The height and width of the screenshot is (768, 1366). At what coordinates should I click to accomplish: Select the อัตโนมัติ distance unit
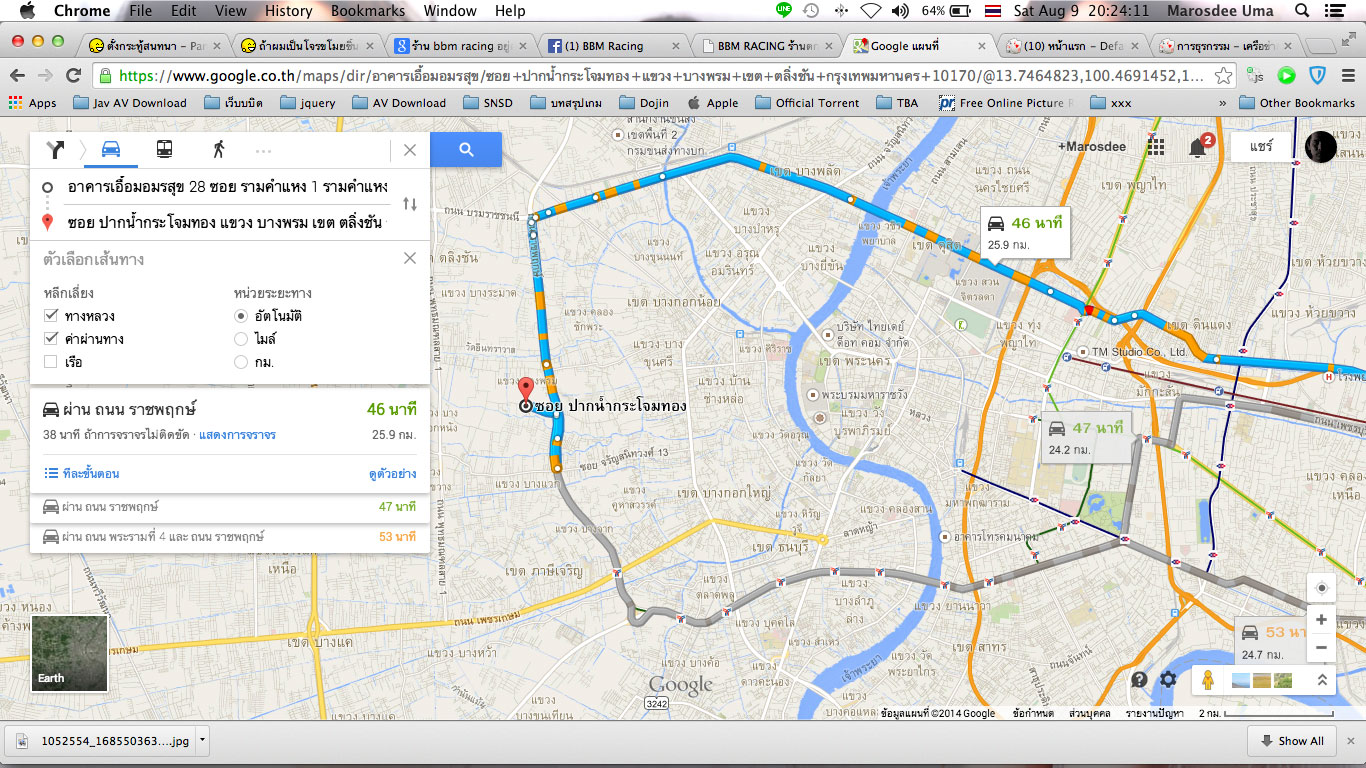(240, 316)
